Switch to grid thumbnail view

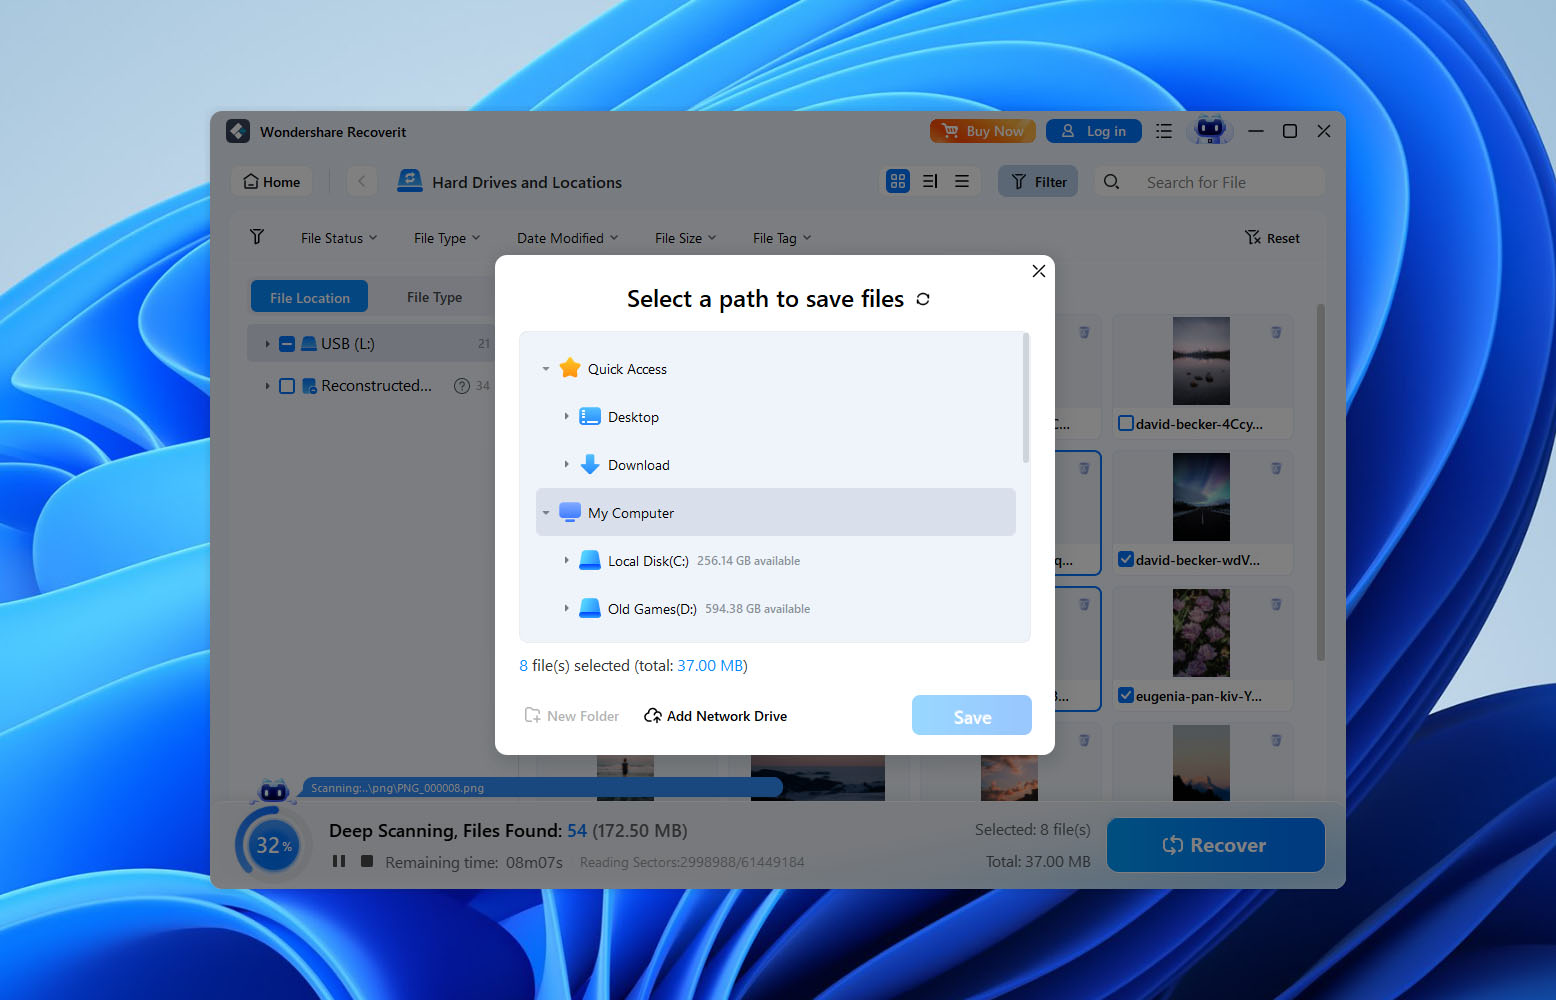pyautogui.click(x=898, y=181)
